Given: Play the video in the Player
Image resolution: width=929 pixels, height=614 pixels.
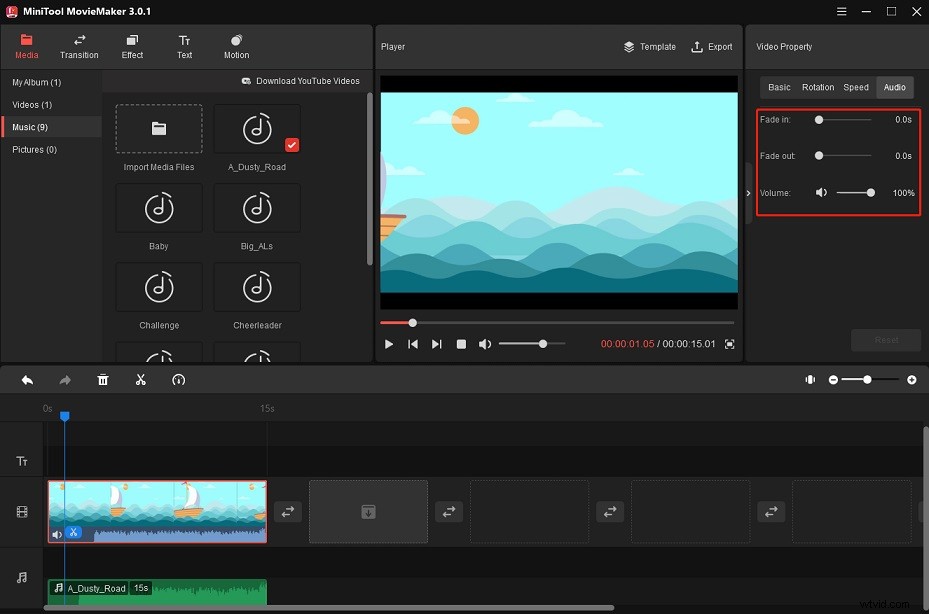Looking at the screenshot, I should pyautogui.click(x=389, y=343).
